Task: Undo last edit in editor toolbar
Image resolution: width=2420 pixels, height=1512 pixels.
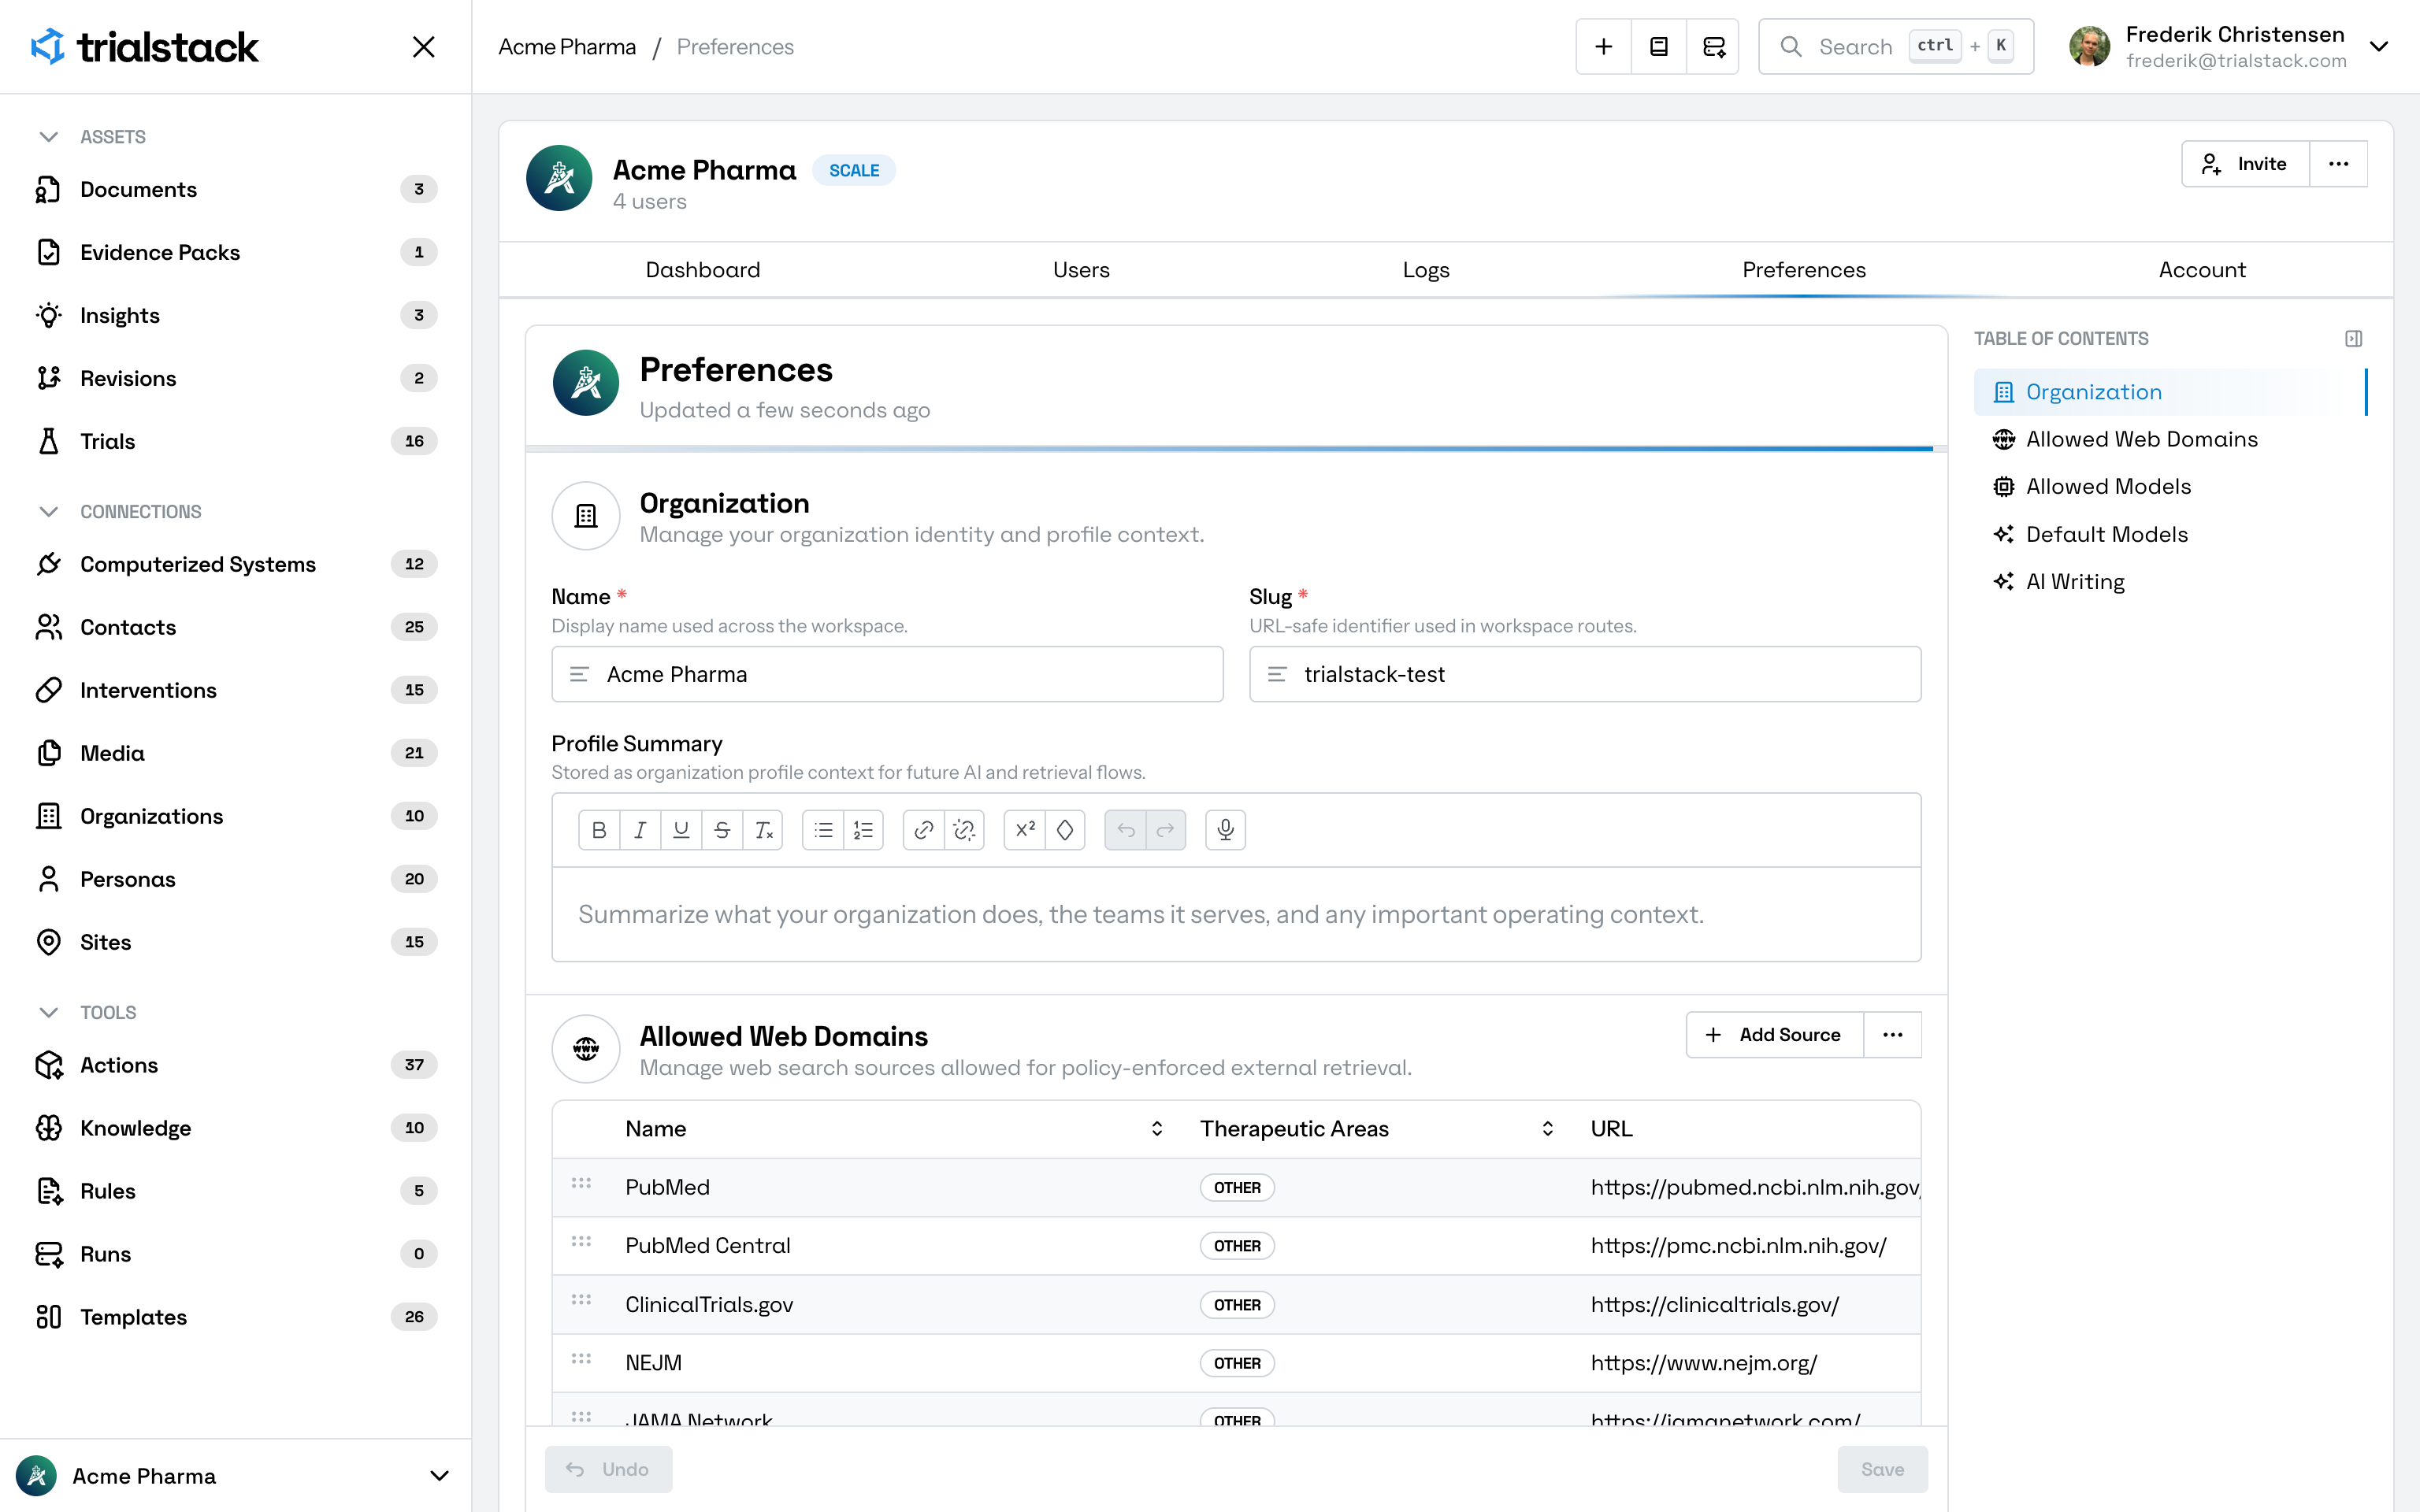Action: tap(1125, 830)
